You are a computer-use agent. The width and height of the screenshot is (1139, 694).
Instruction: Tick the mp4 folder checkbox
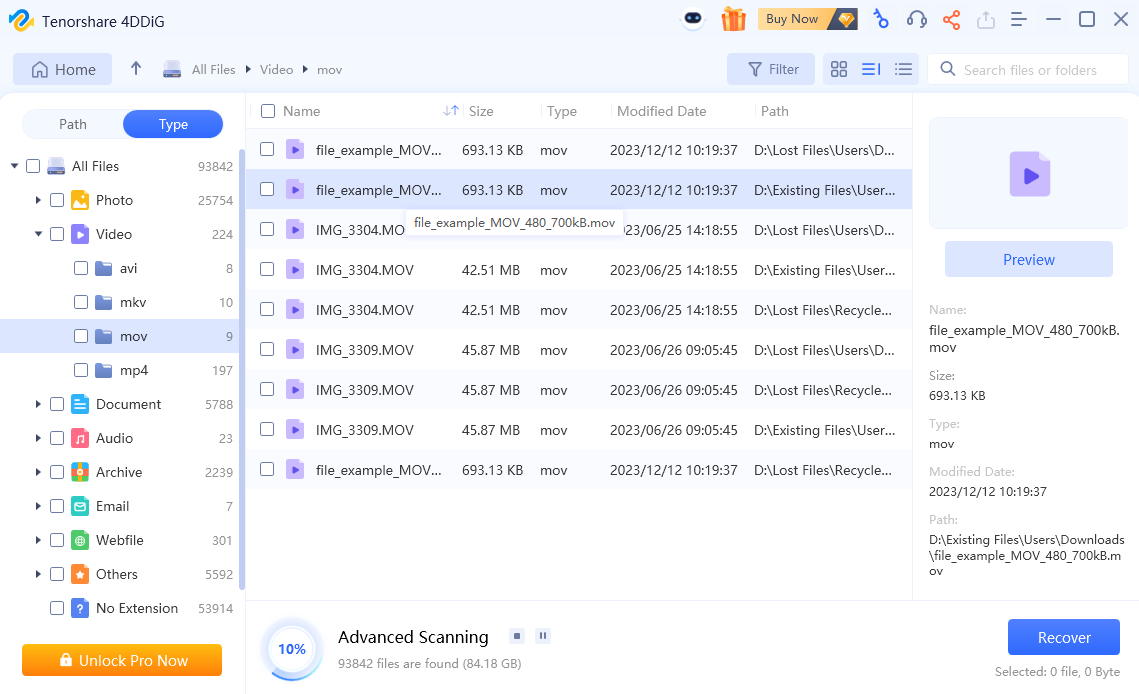pyautogui.click(x=81, y=371)
